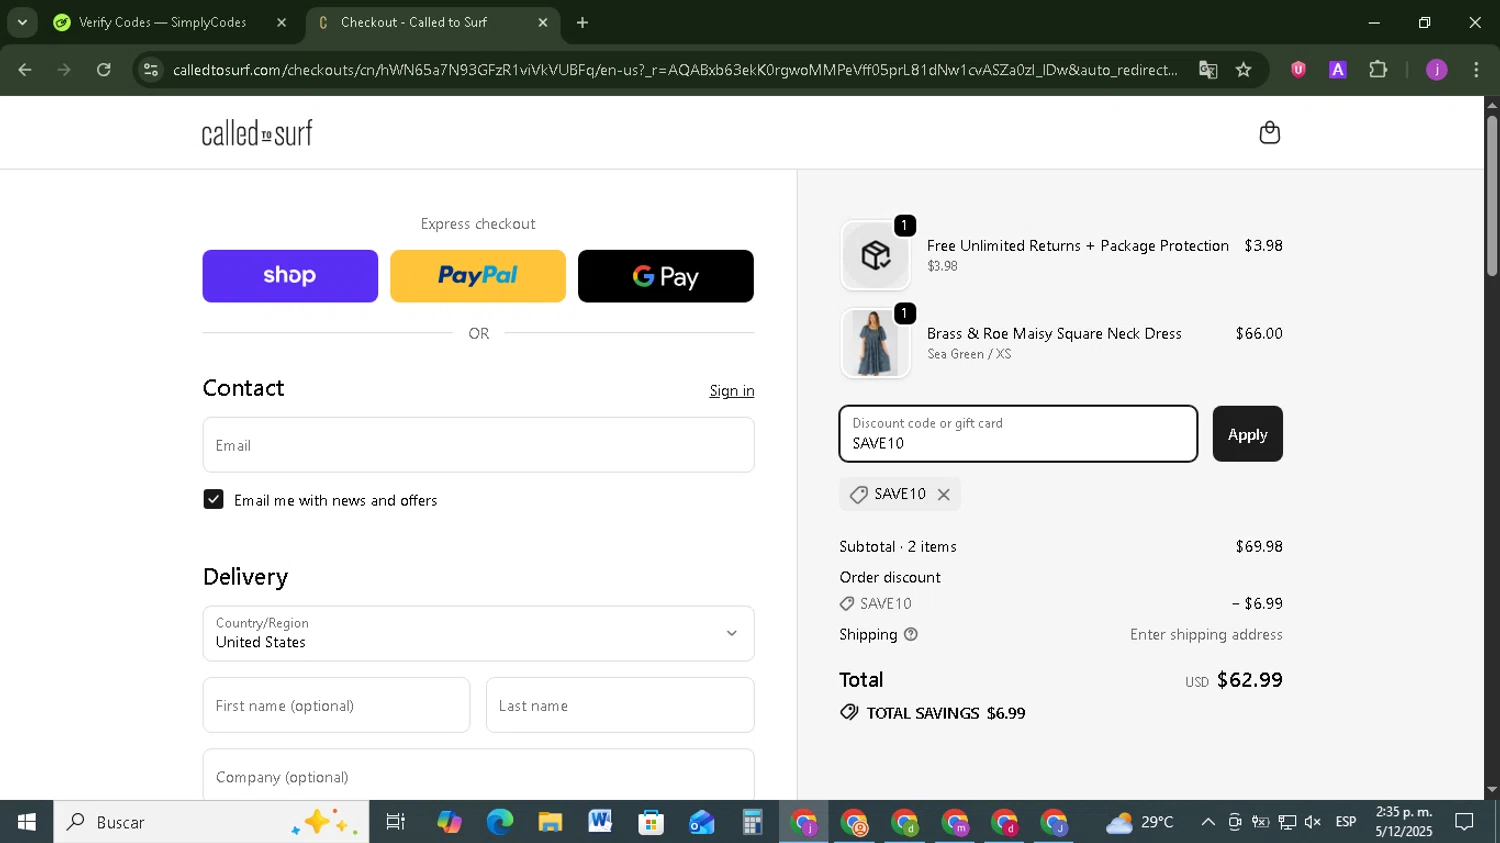Click the Package Protection item thumbnail
1500x843 pixels.
(875, 255)
